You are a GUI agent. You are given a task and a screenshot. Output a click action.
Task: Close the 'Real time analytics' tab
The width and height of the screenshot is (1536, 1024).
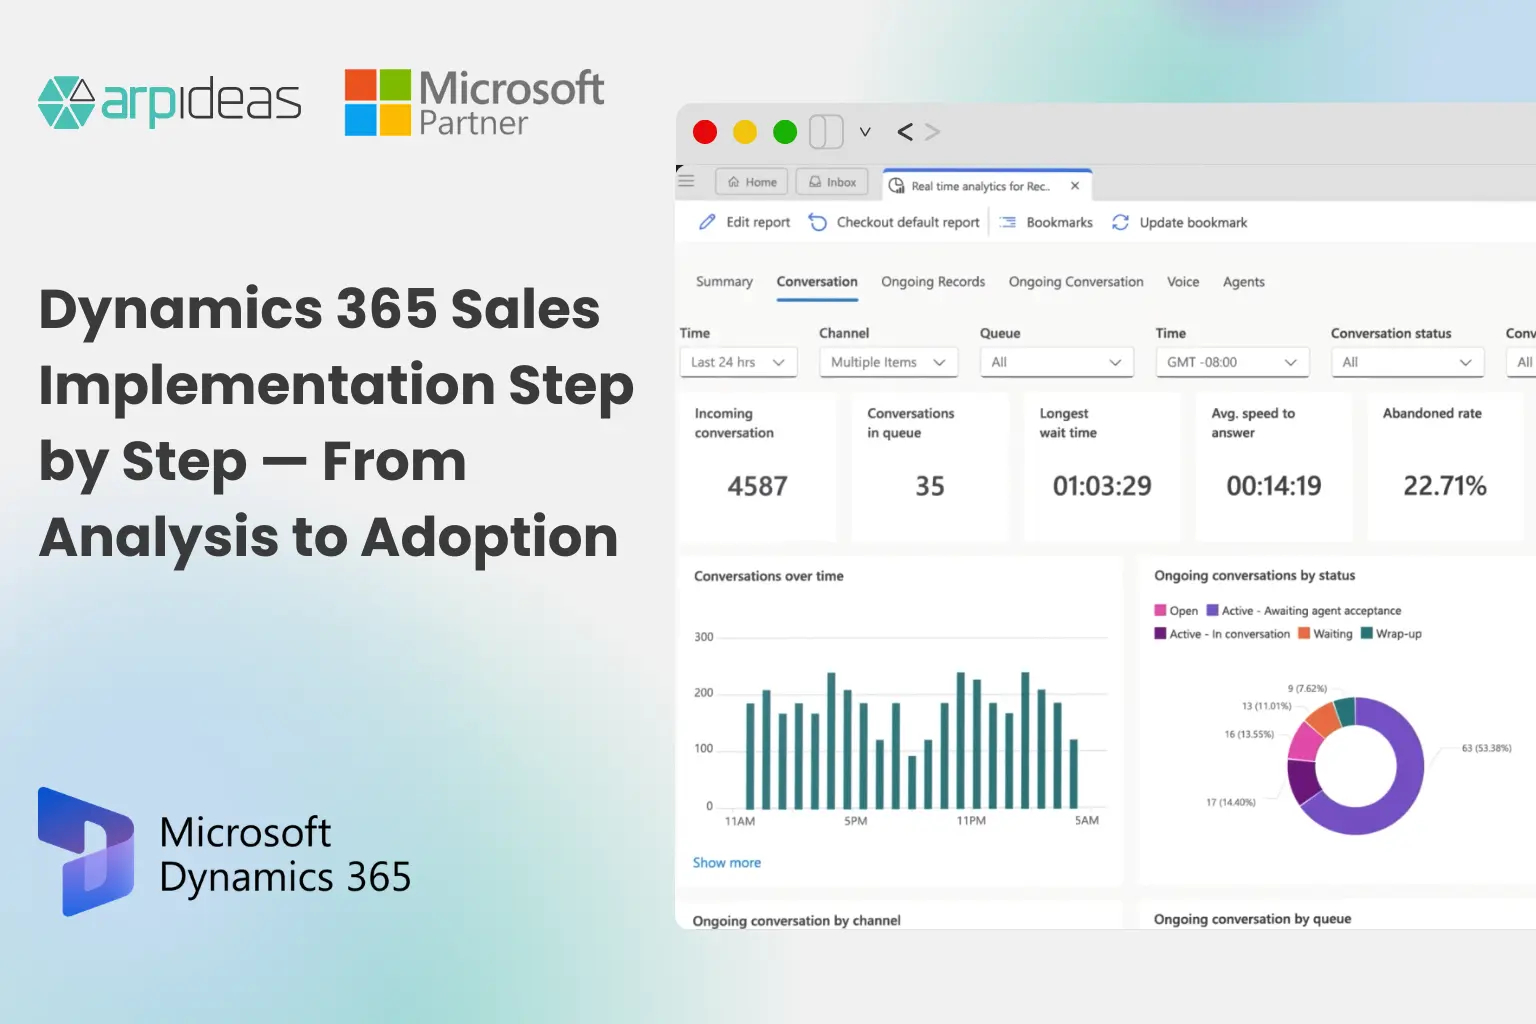[1075, 185]
